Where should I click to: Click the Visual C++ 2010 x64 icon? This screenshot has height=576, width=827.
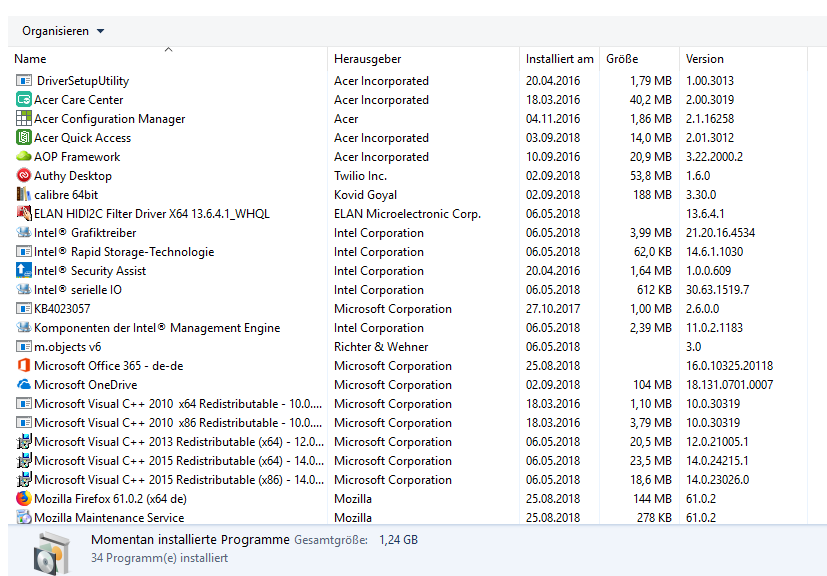tap(24, 404)
